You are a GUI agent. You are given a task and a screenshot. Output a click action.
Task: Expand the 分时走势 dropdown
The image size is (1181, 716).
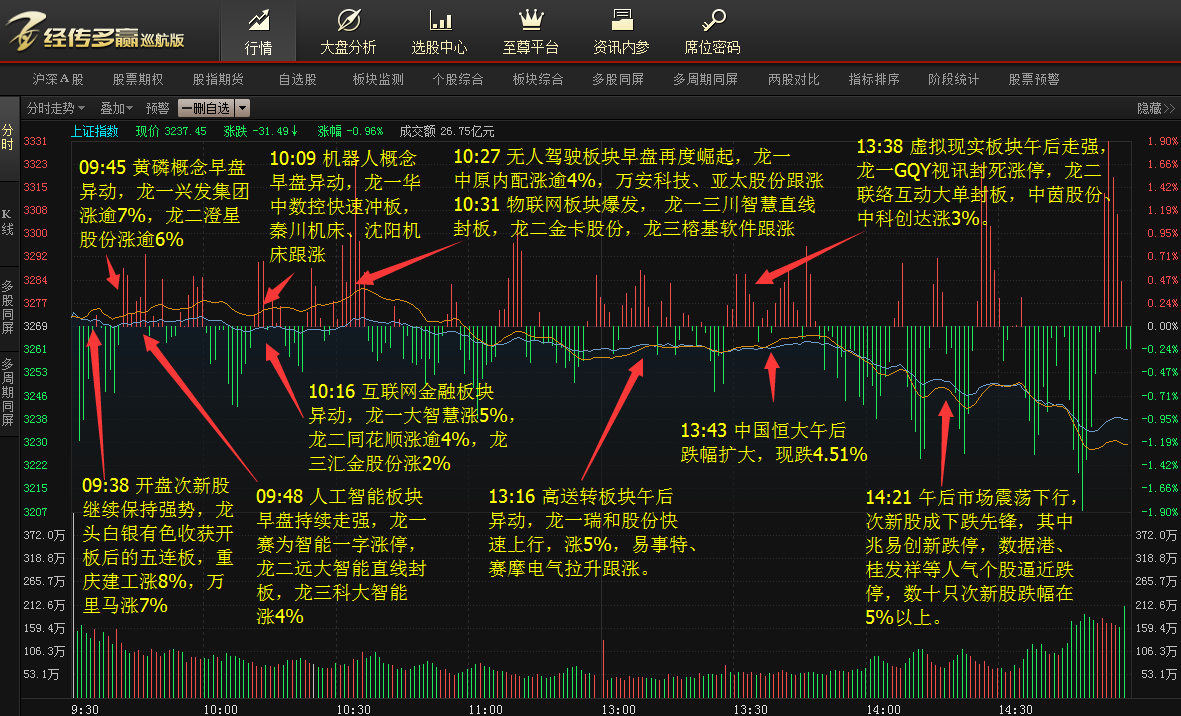55,108
